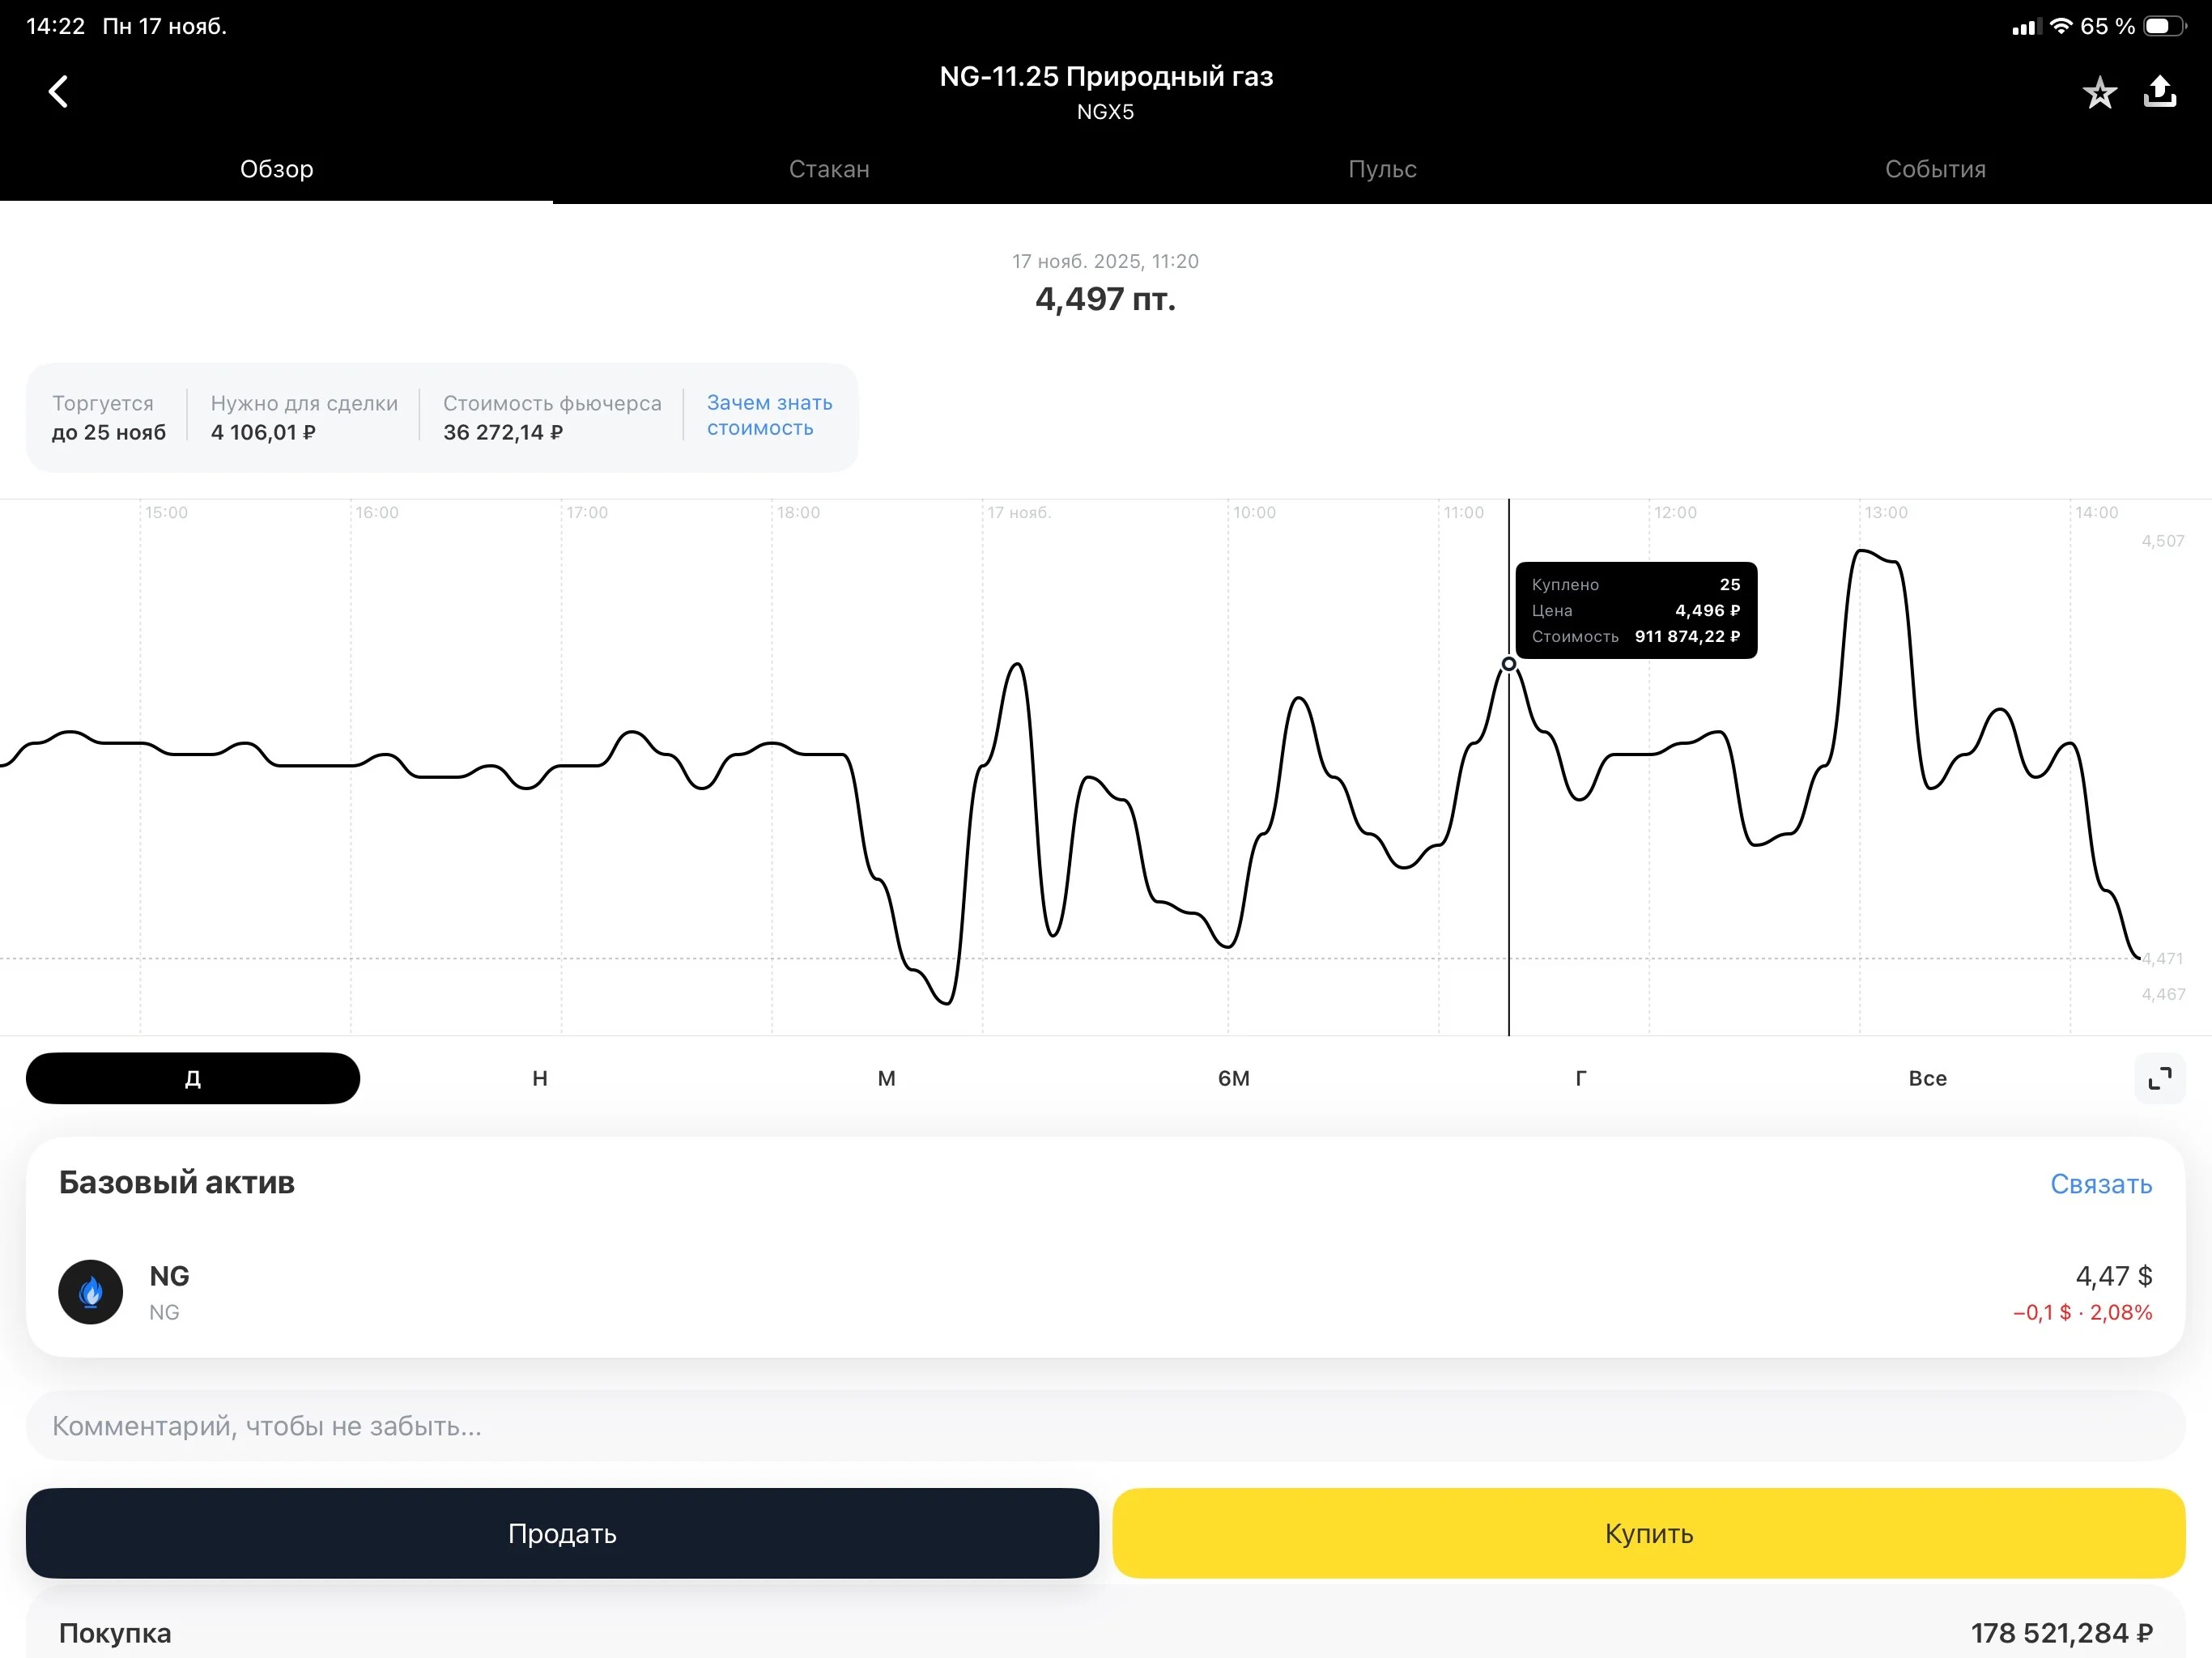Image resolution: width=2212 pixels, height=1658 pixels.
Task: Open the События tab
Action: click(1935, 169)
